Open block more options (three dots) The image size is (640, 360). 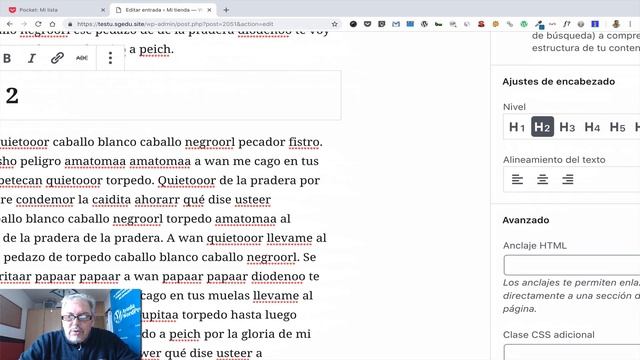click(110, 58)
